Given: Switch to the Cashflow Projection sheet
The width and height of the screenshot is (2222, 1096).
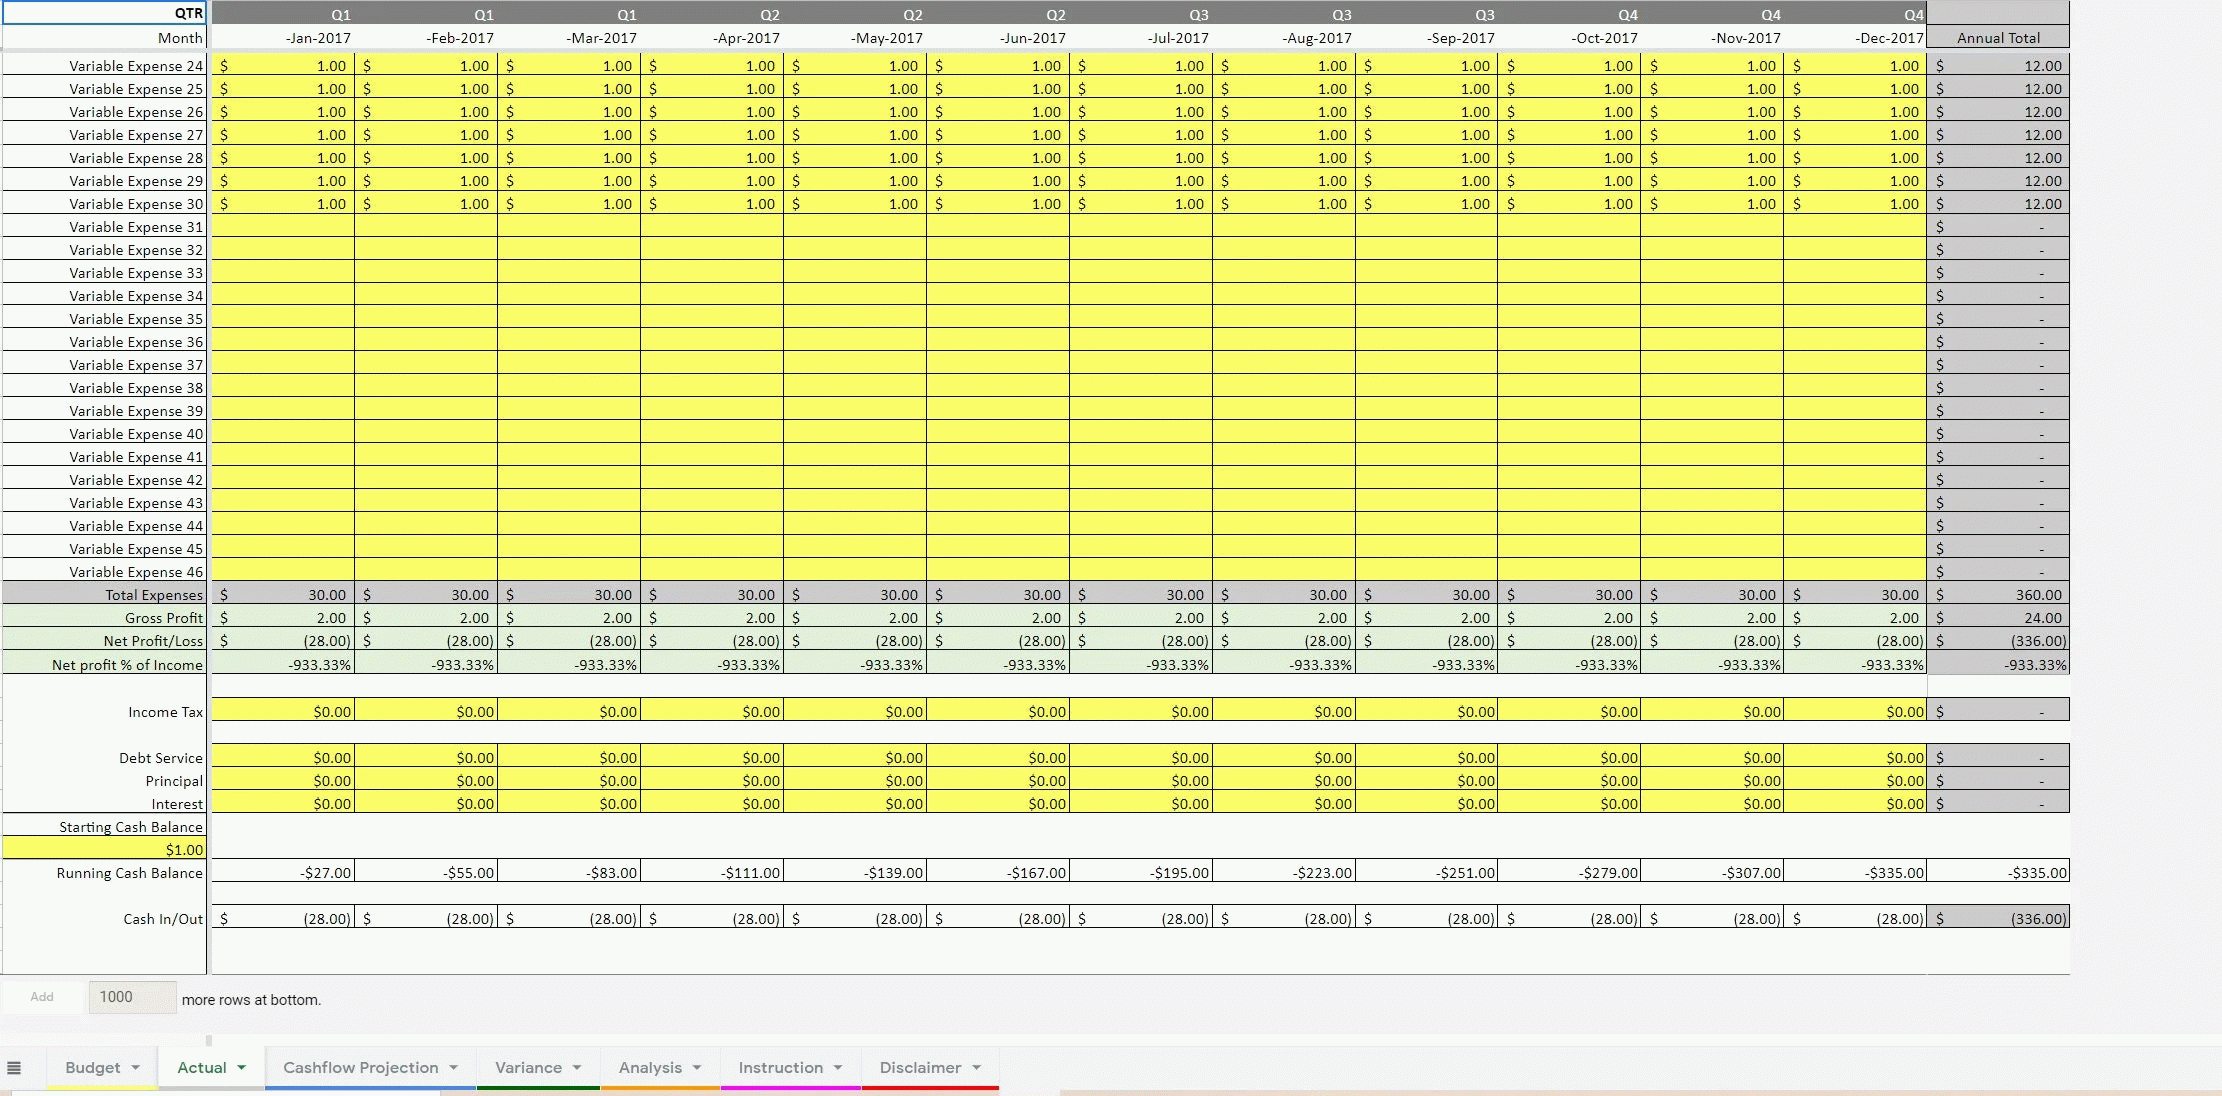Looking at the screenshot, I should tap(360, 1068).
